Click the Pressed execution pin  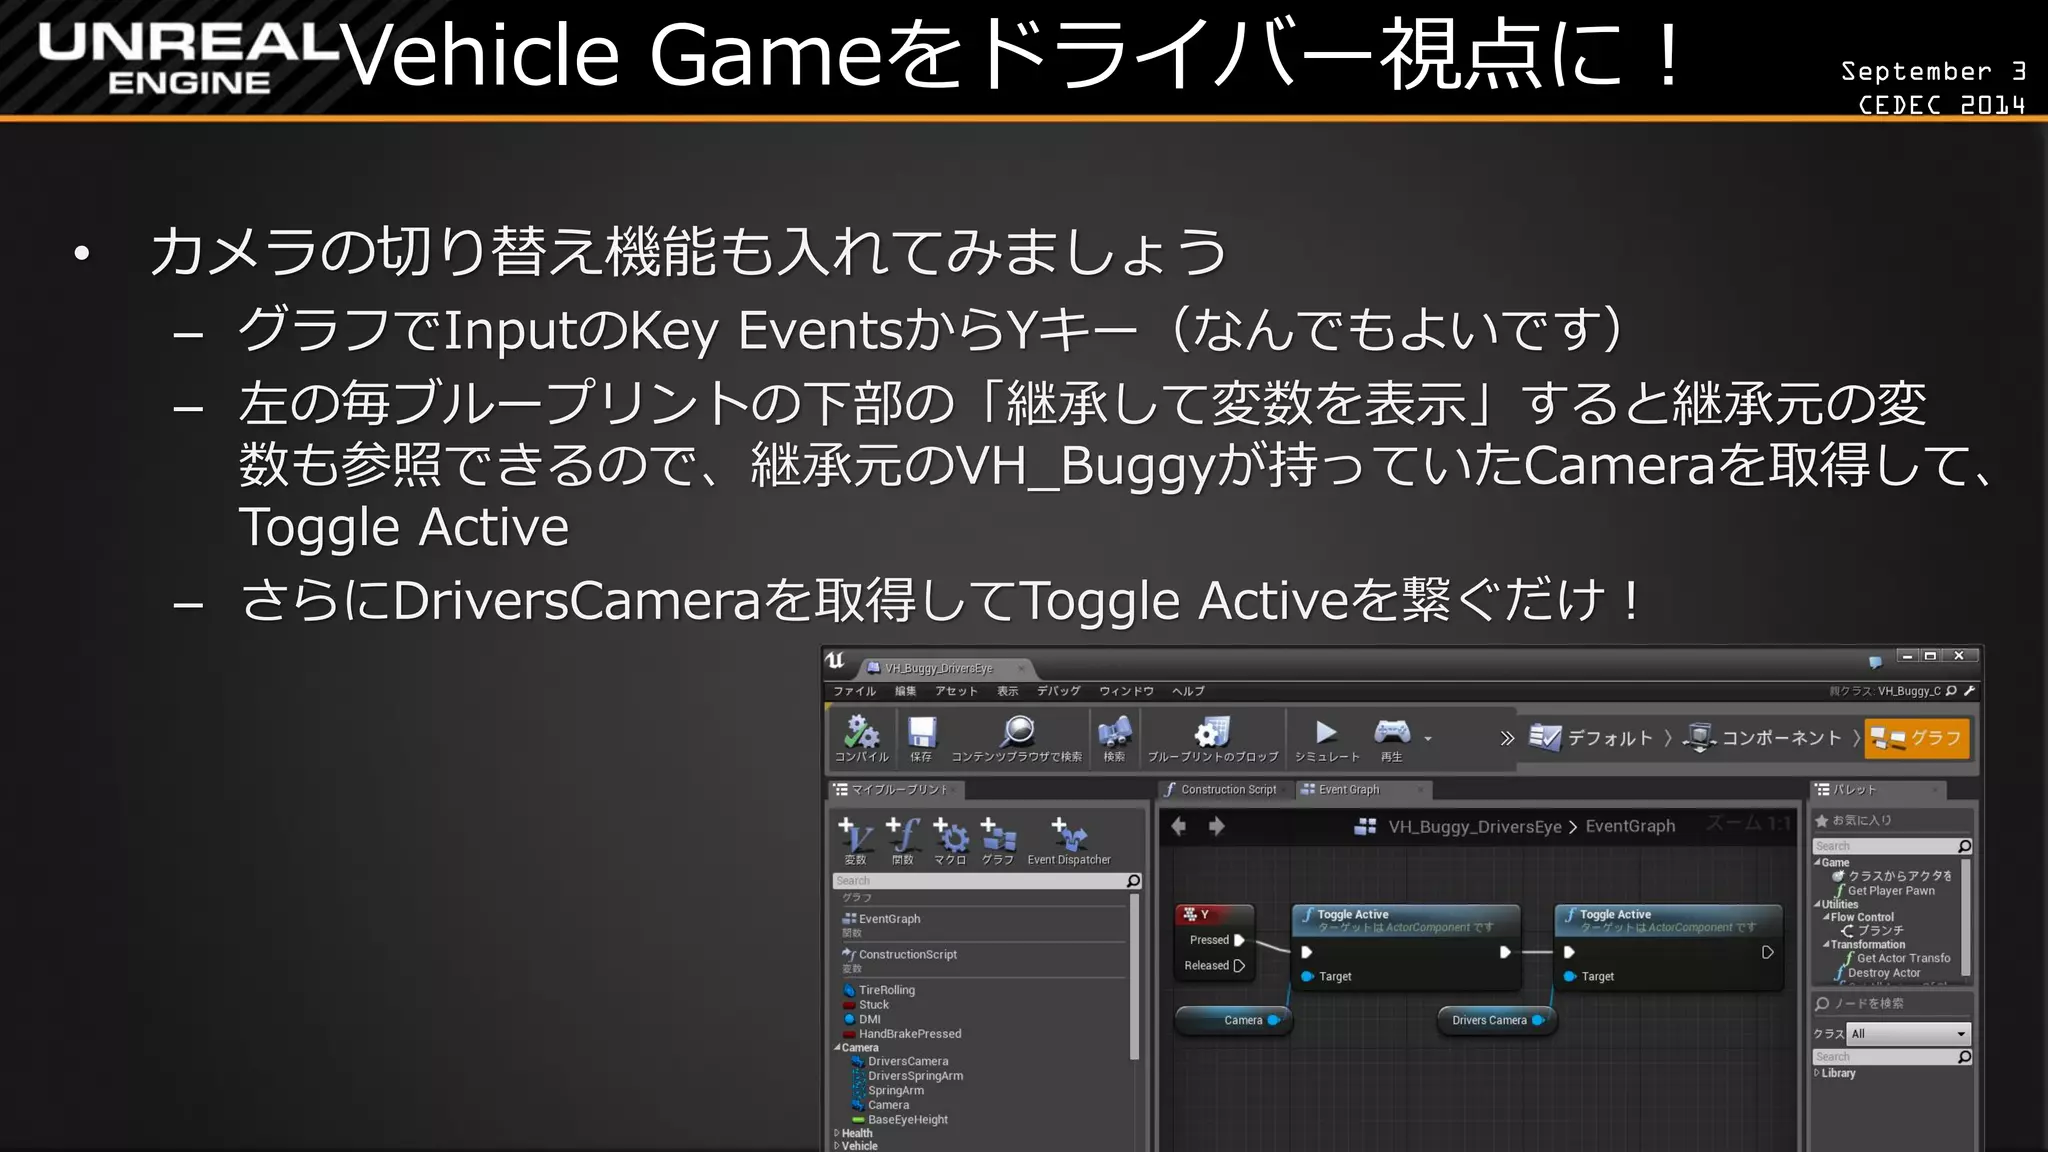coord(1239,940)
